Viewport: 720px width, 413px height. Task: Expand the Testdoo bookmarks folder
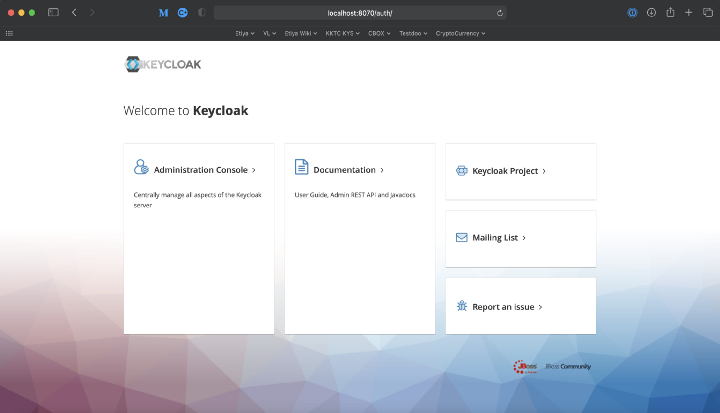[413, 33]
